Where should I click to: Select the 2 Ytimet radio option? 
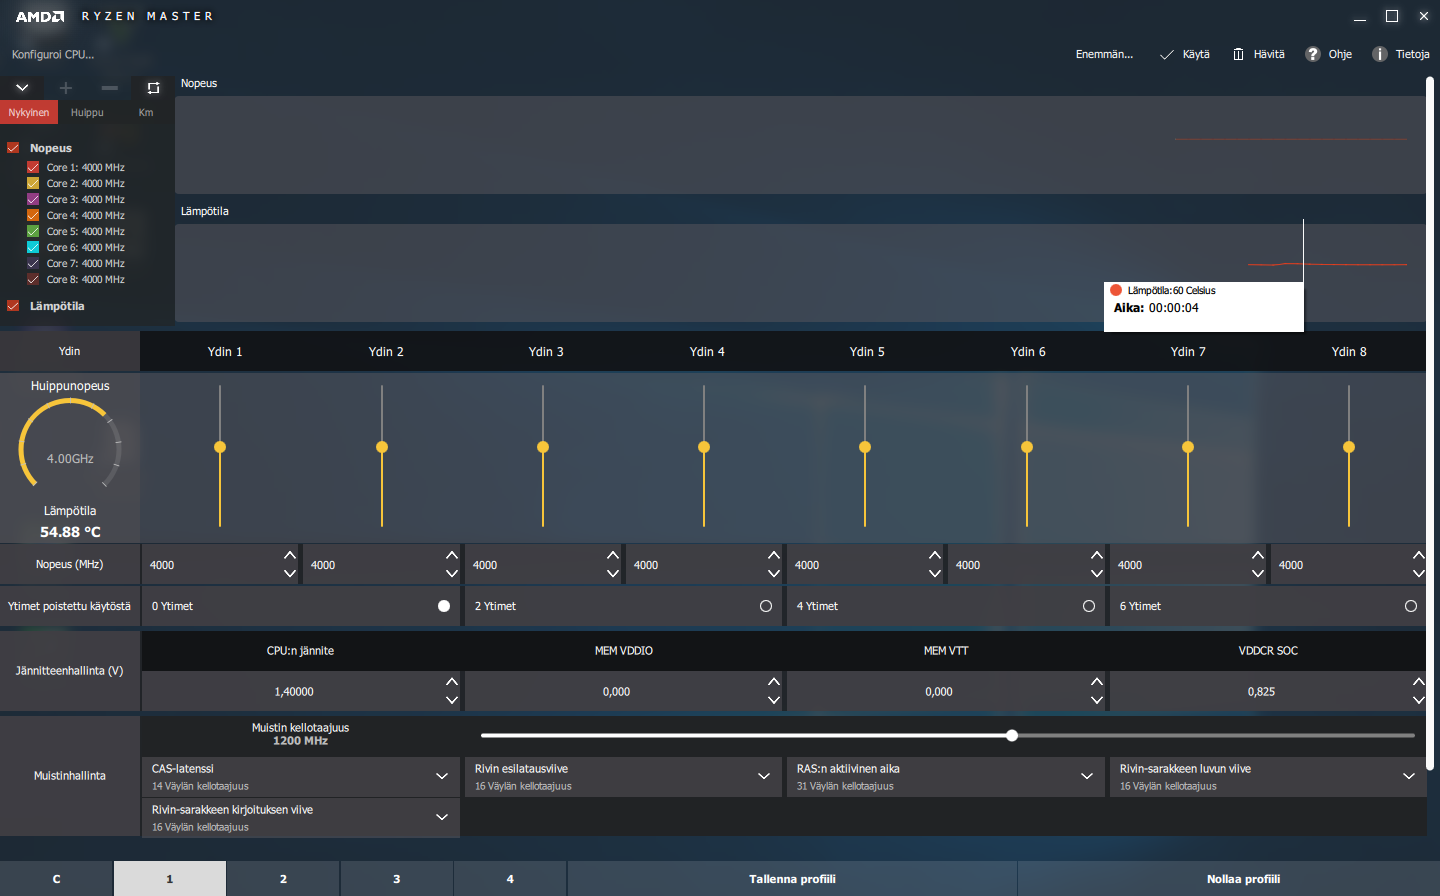click(x=766, y=606)
